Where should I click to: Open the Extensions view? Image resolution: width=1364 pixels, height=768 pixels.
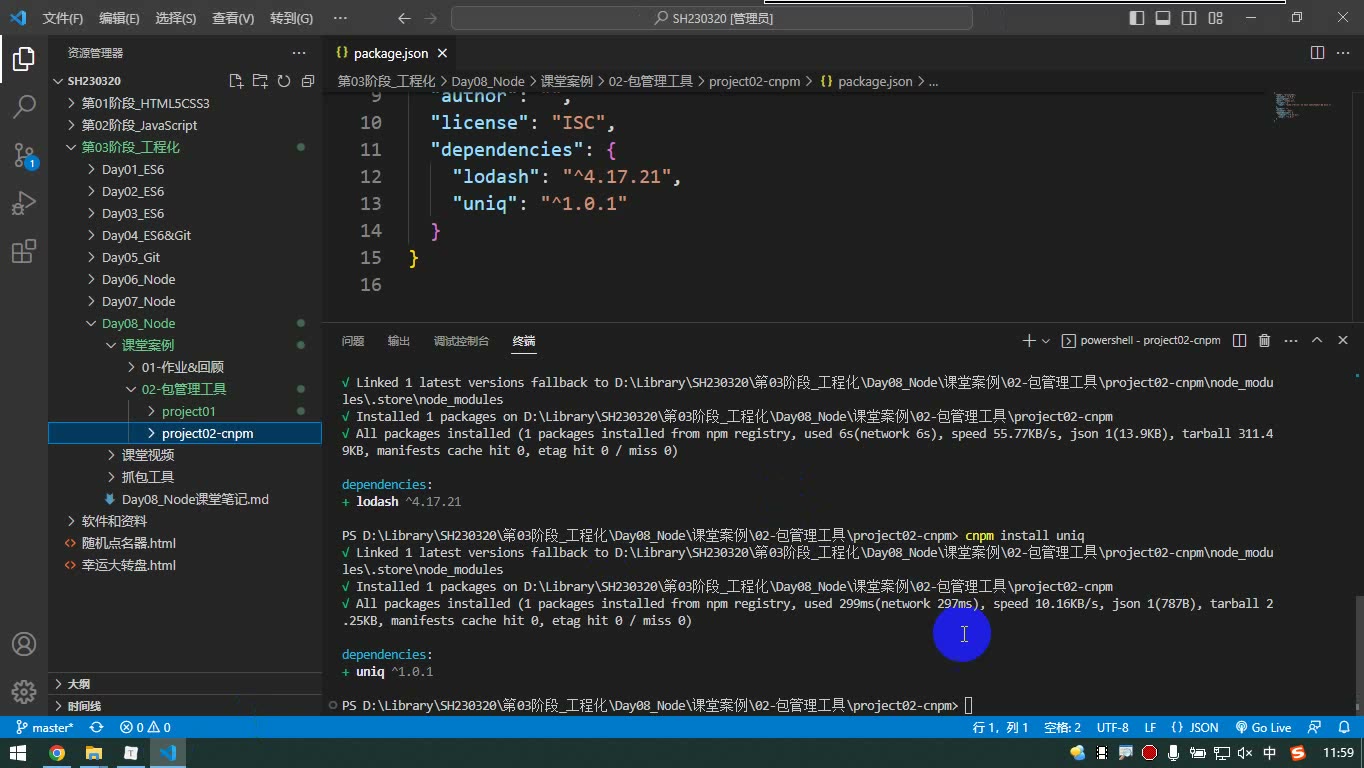click(24, 251)
